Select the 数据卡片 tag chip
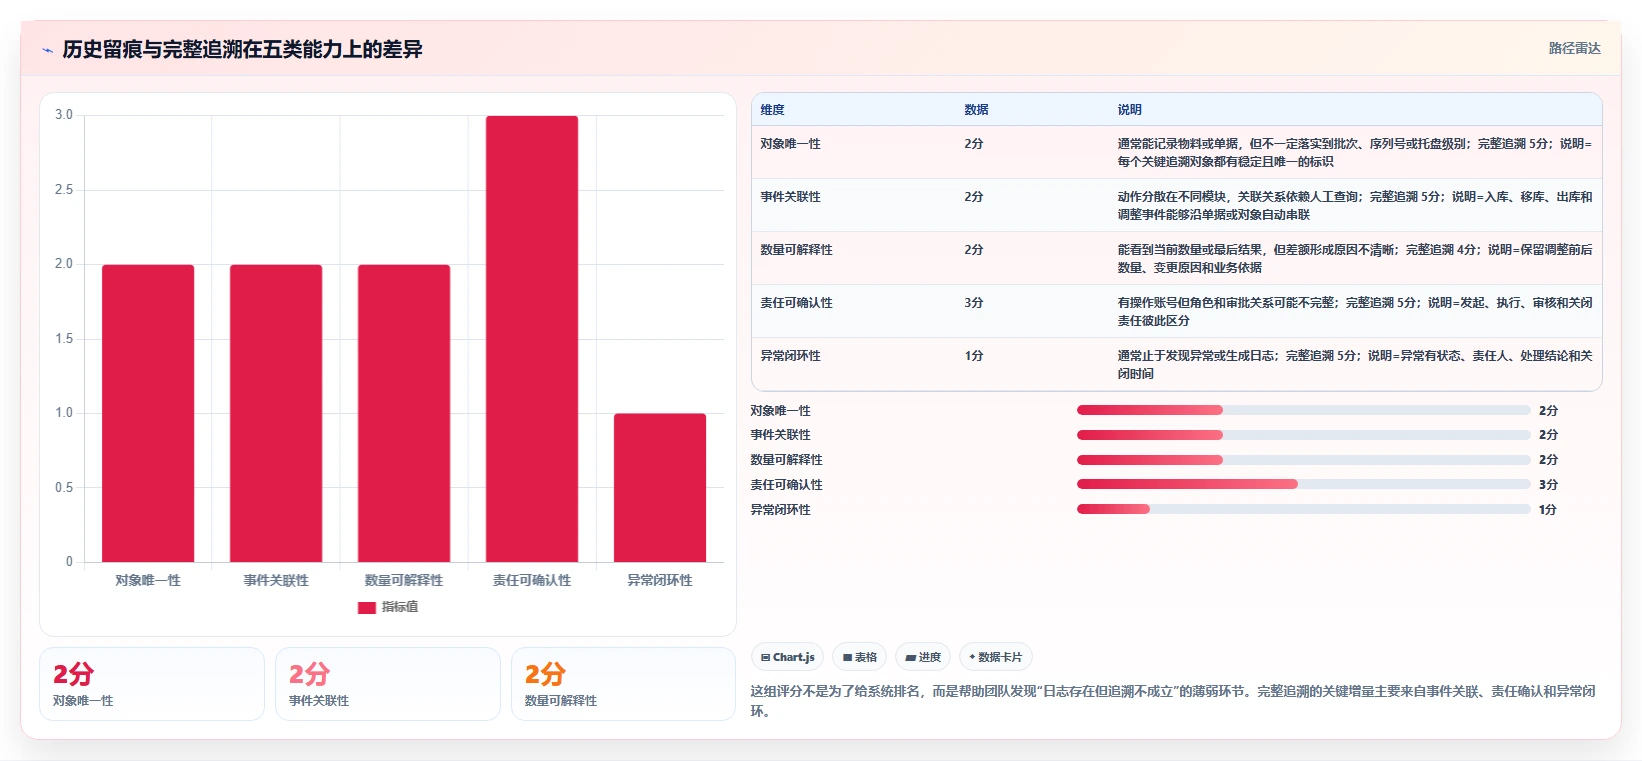The height and width of the screenshot is (761, 1642). 995,657
